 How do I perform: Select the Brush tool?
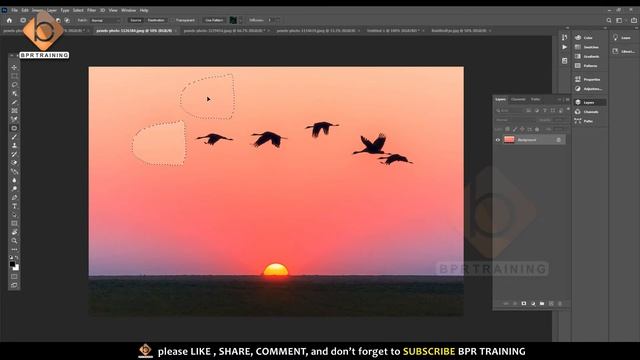point(14,137)
